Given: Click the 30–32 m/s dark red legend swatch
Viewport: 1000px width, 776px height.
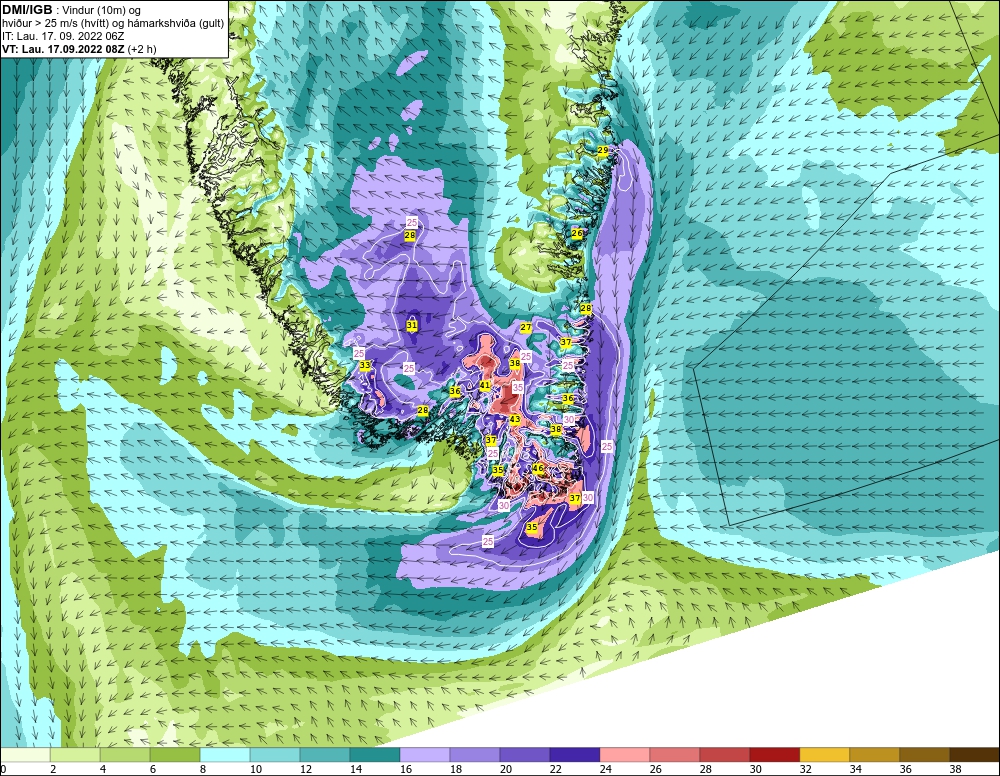Looking at the screenshot, I should [775, 755].
